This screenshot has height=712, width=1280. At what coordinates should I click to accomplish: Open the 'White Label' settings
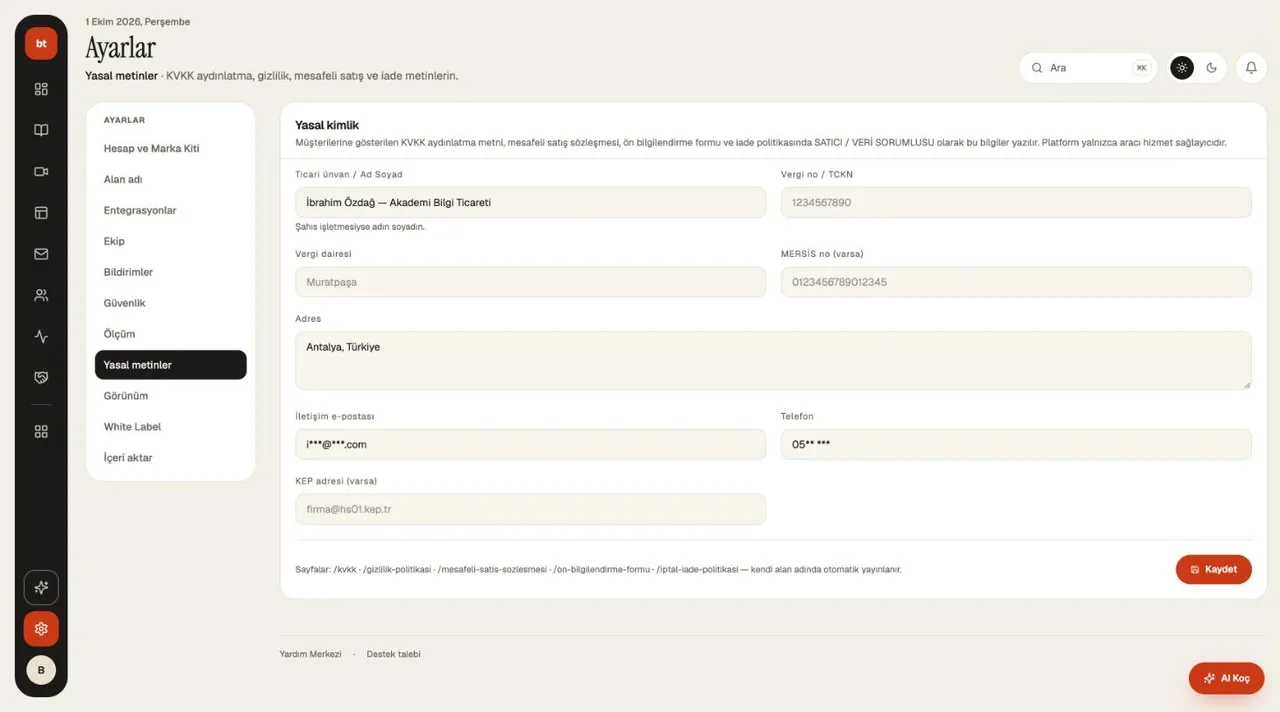[171, 427]
